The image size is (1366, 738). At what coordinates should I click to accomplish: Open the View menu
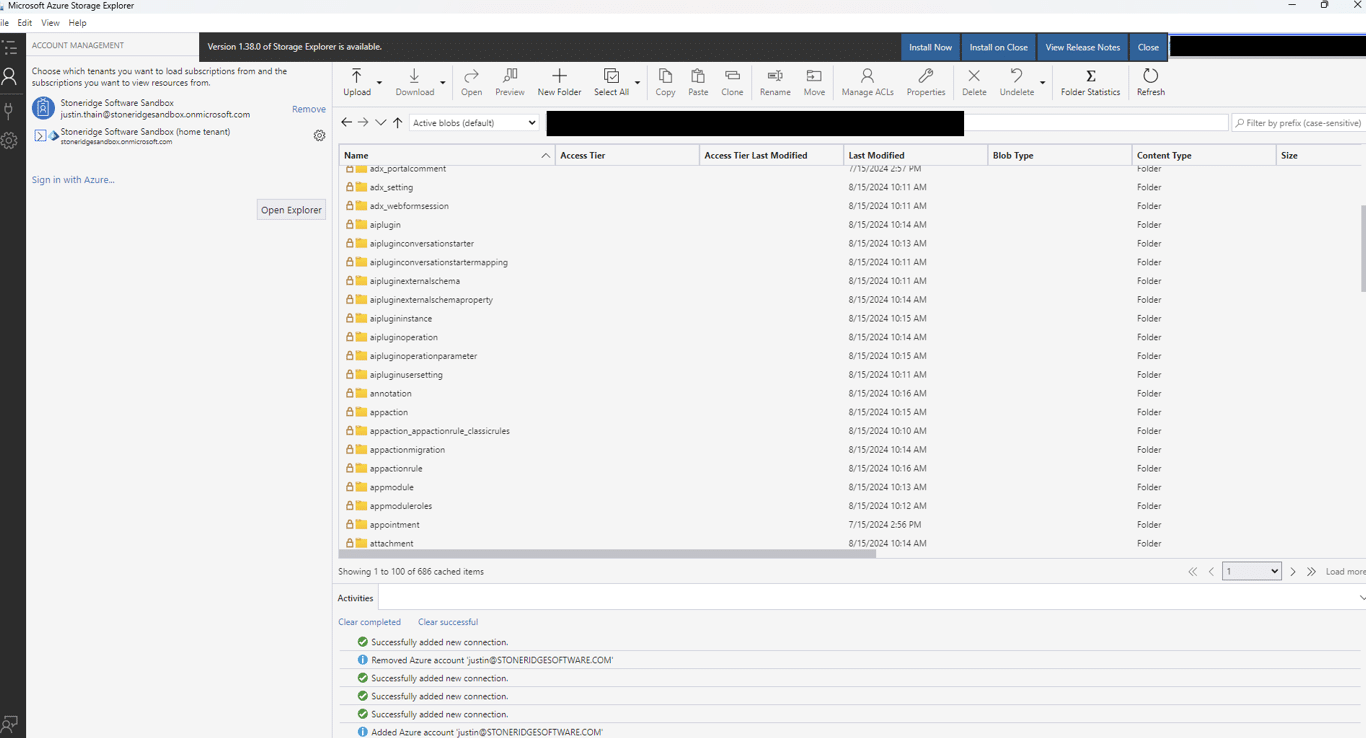point(50,23)
